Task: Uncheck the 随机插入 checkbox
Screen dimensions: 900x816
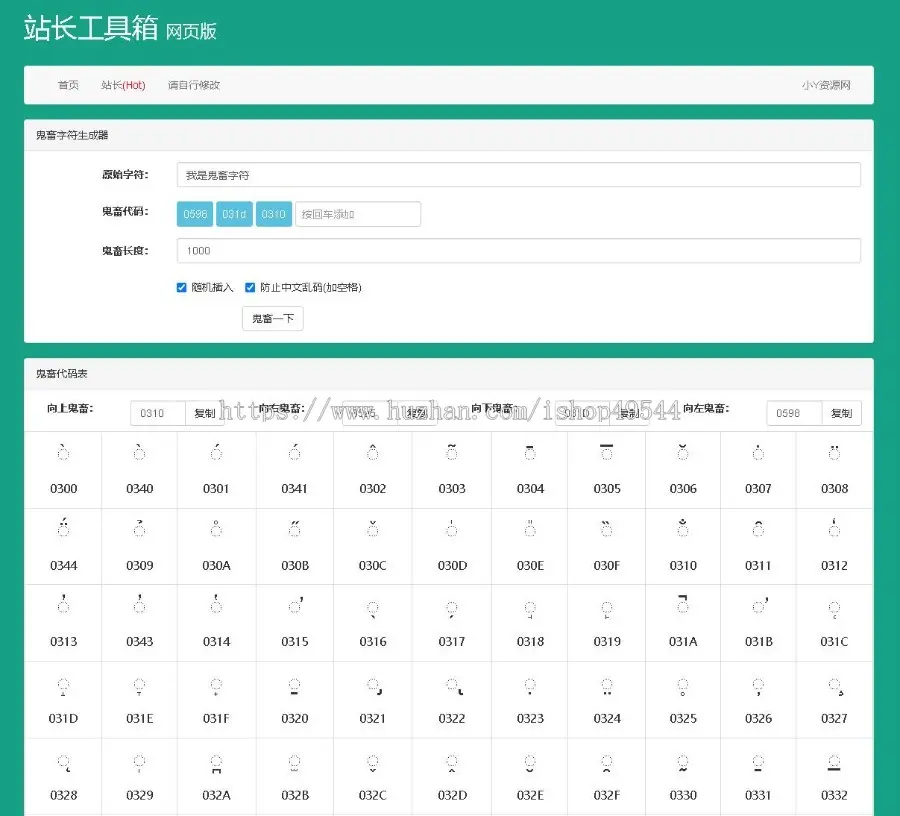Action: coord(182,288)
